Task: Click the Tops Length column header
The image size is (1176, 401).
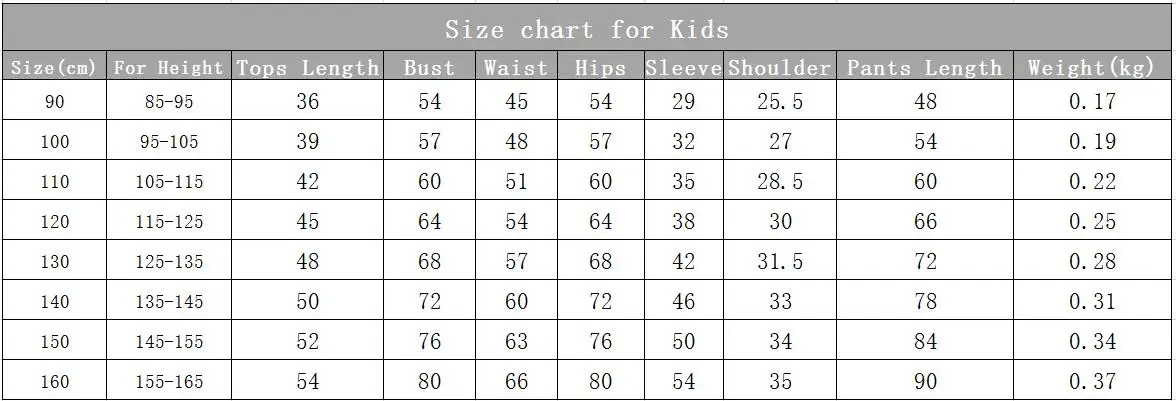Action: point(308,67)
